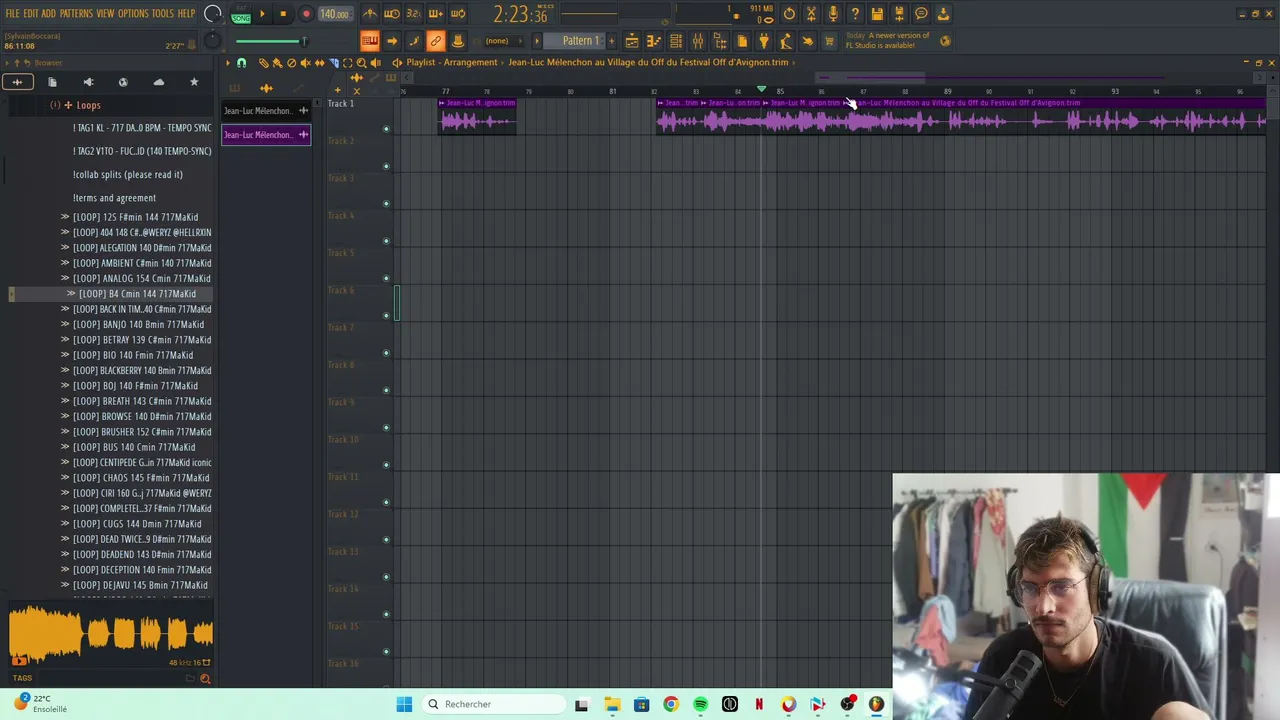Click the globe icon in news panel
1280x720 pixels.
[945, 41]
